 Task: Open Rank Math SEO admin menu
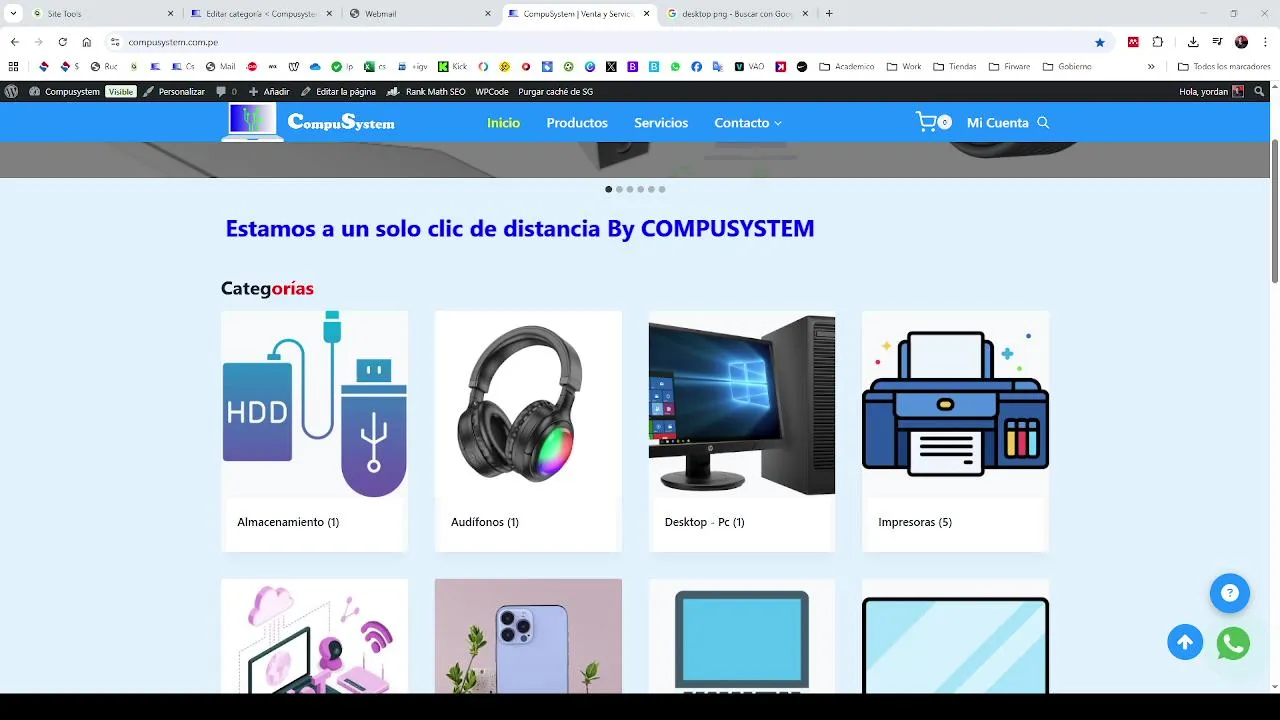[427, 91]
